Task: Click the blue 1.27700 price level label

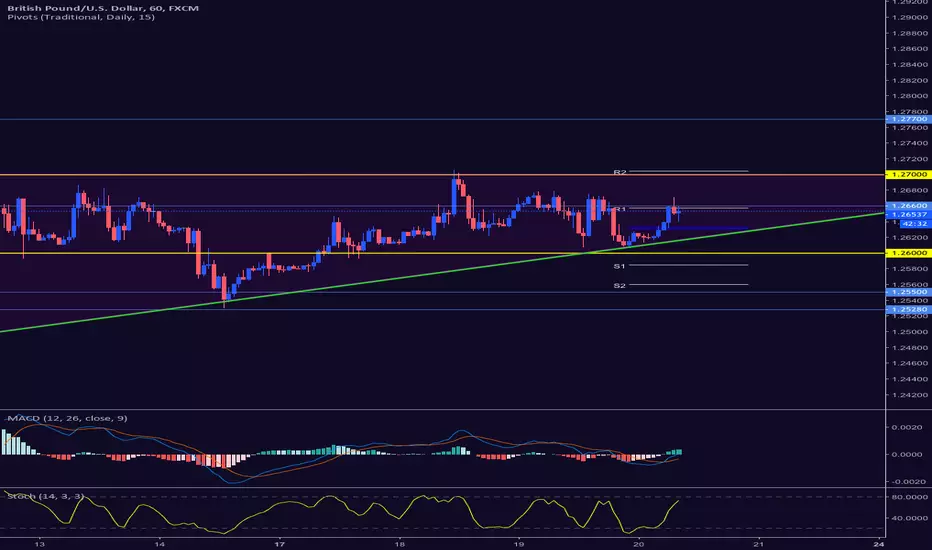Action: [x=909, y=120]
